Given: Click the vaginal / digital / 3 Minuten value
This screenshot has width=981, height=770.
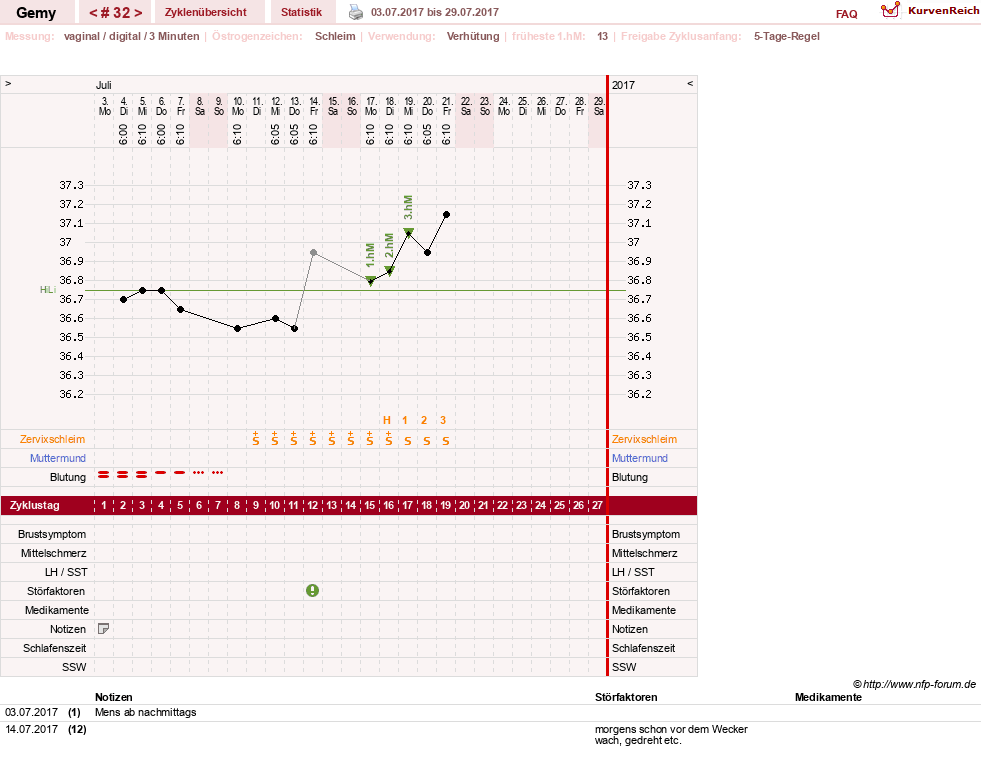Looking at the screenshot, I should (131, 36).
